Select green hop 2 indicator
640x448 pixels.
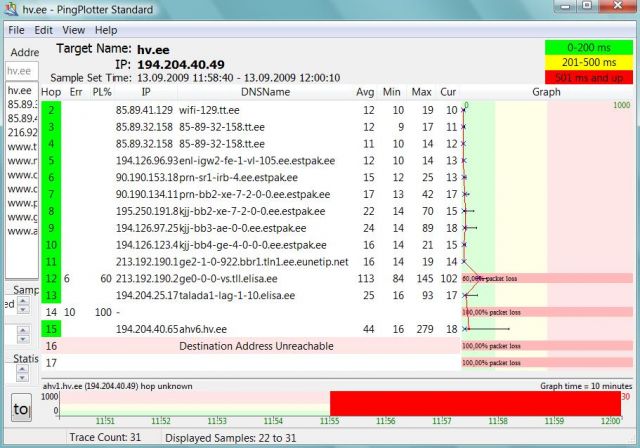click(x=51, y=110)
